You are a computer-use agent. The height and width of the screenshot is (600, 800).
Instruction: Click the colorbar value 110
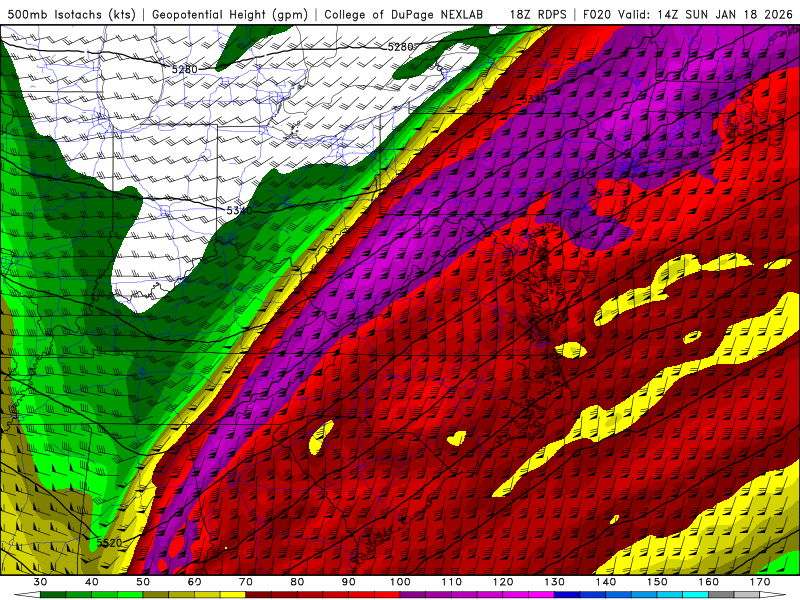click(x=452, y=582)
